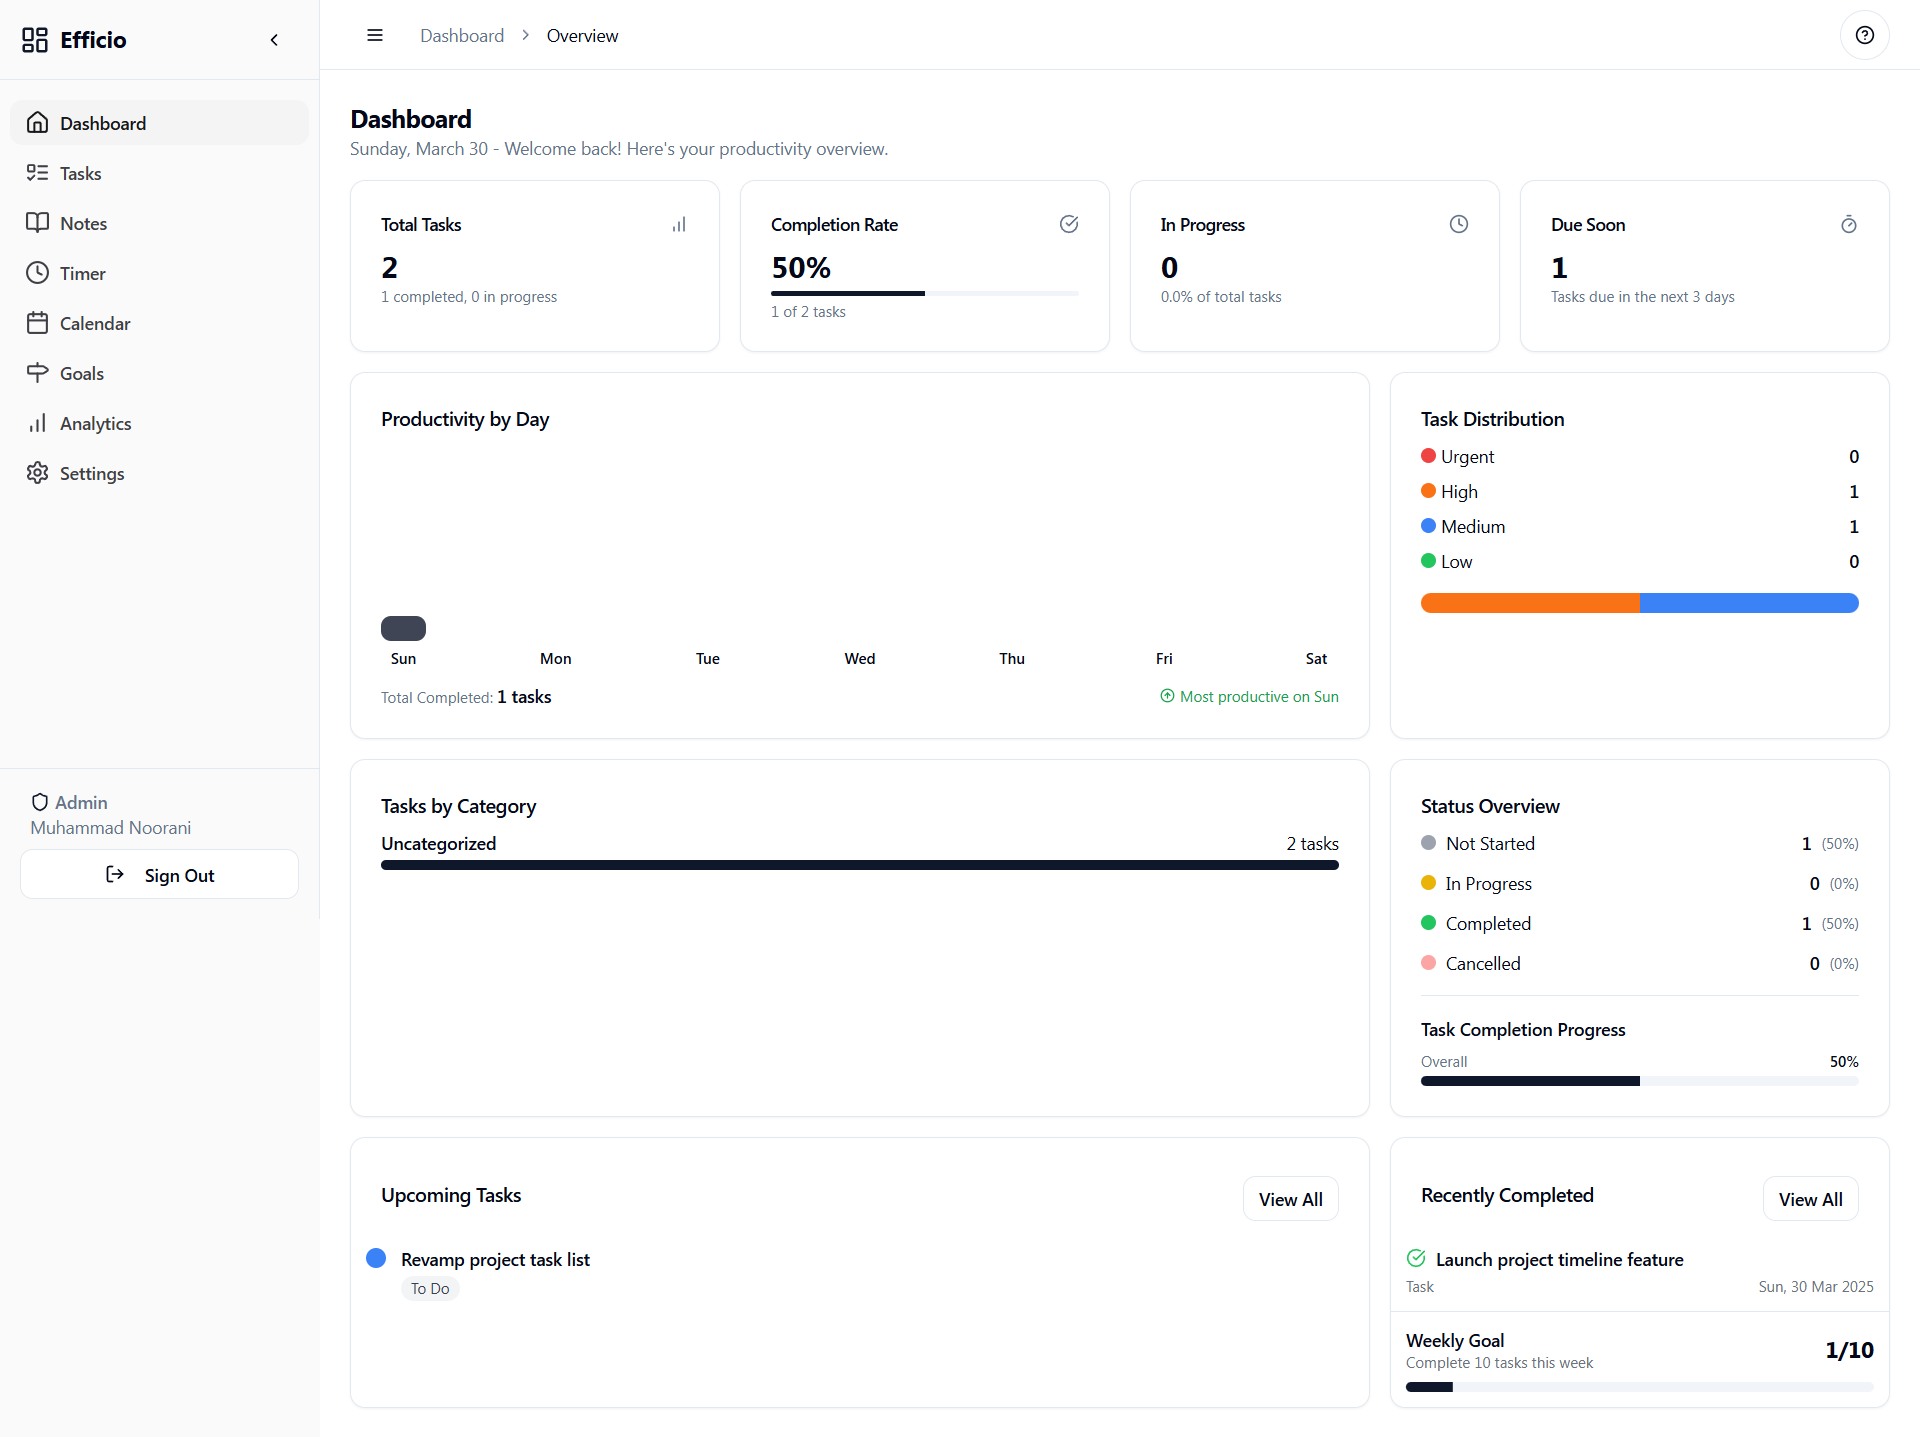Click the Analytics bar chart icon in the sidebar
1920x1437 pixels.
coord(37,422)
